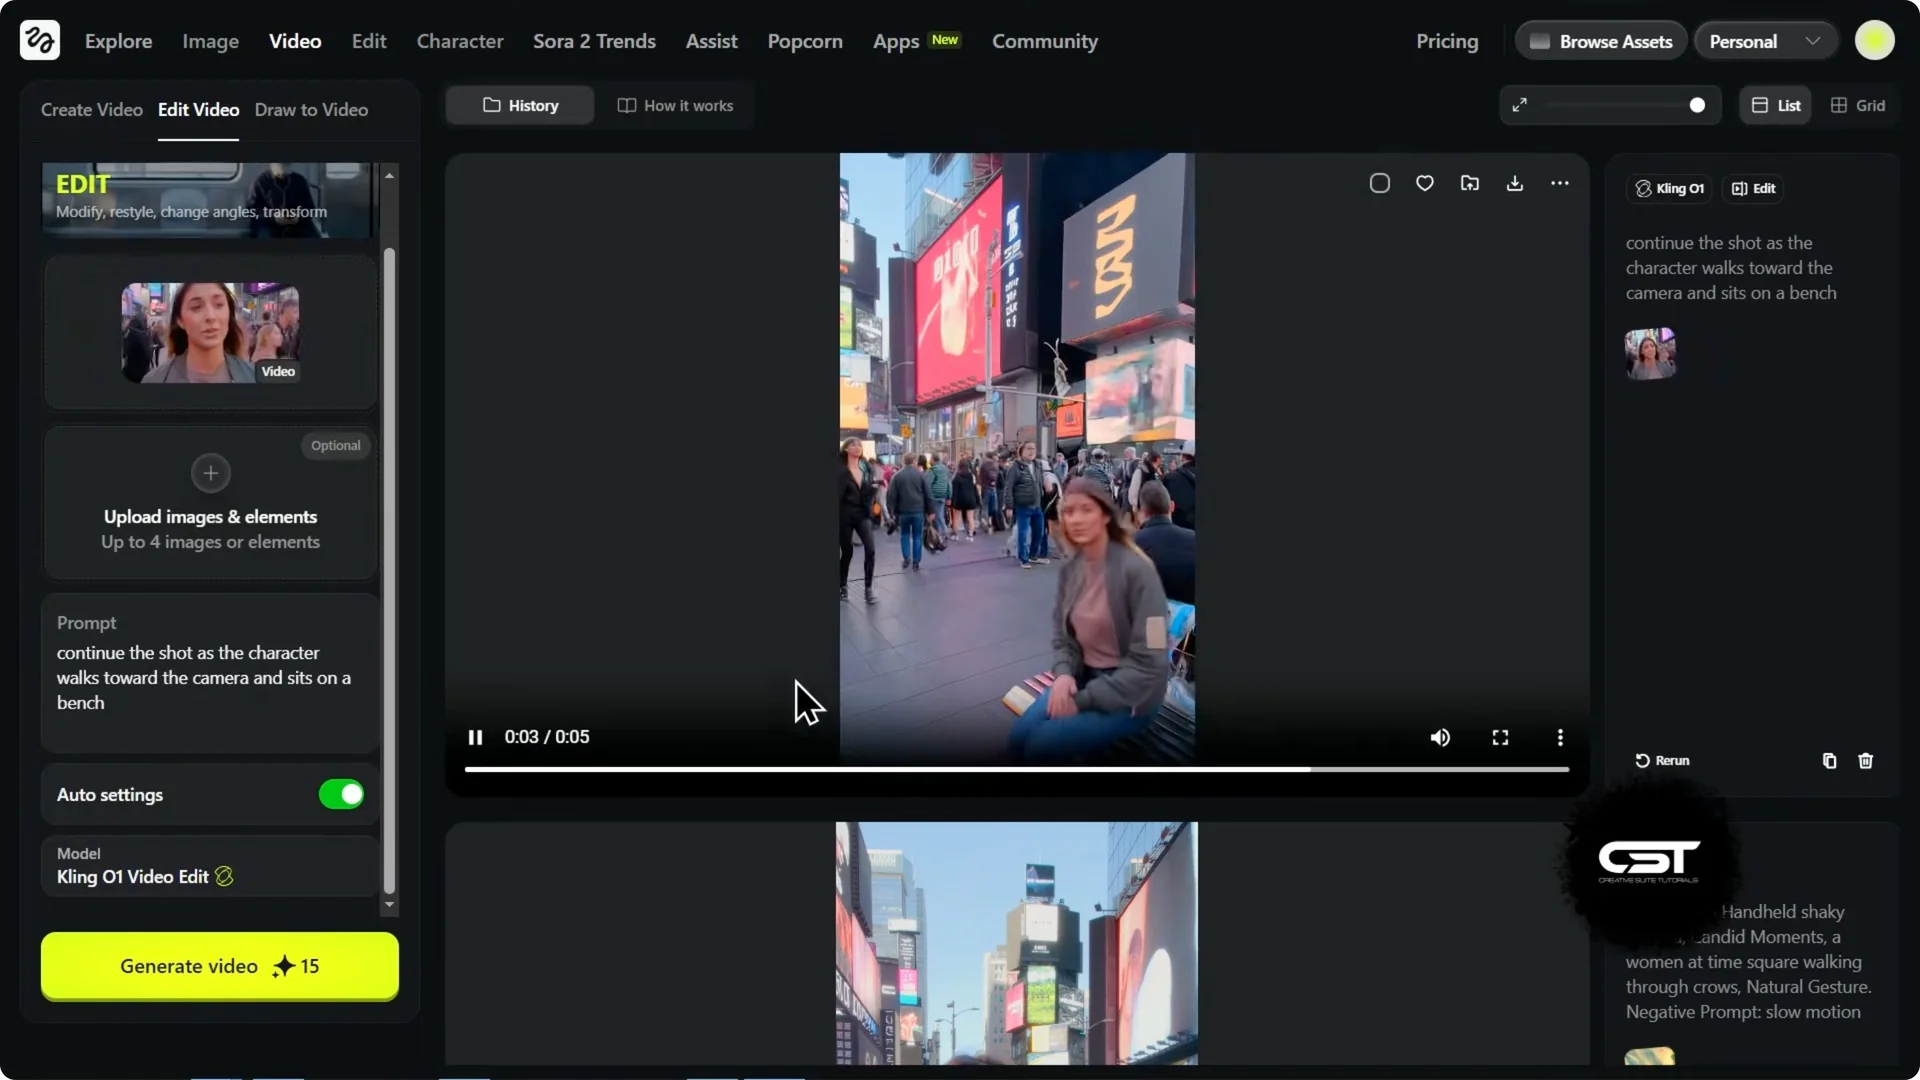Open the Model selector showing Kling O1
This screenshot has width=1920, height=1080.
tap(209, 866)
